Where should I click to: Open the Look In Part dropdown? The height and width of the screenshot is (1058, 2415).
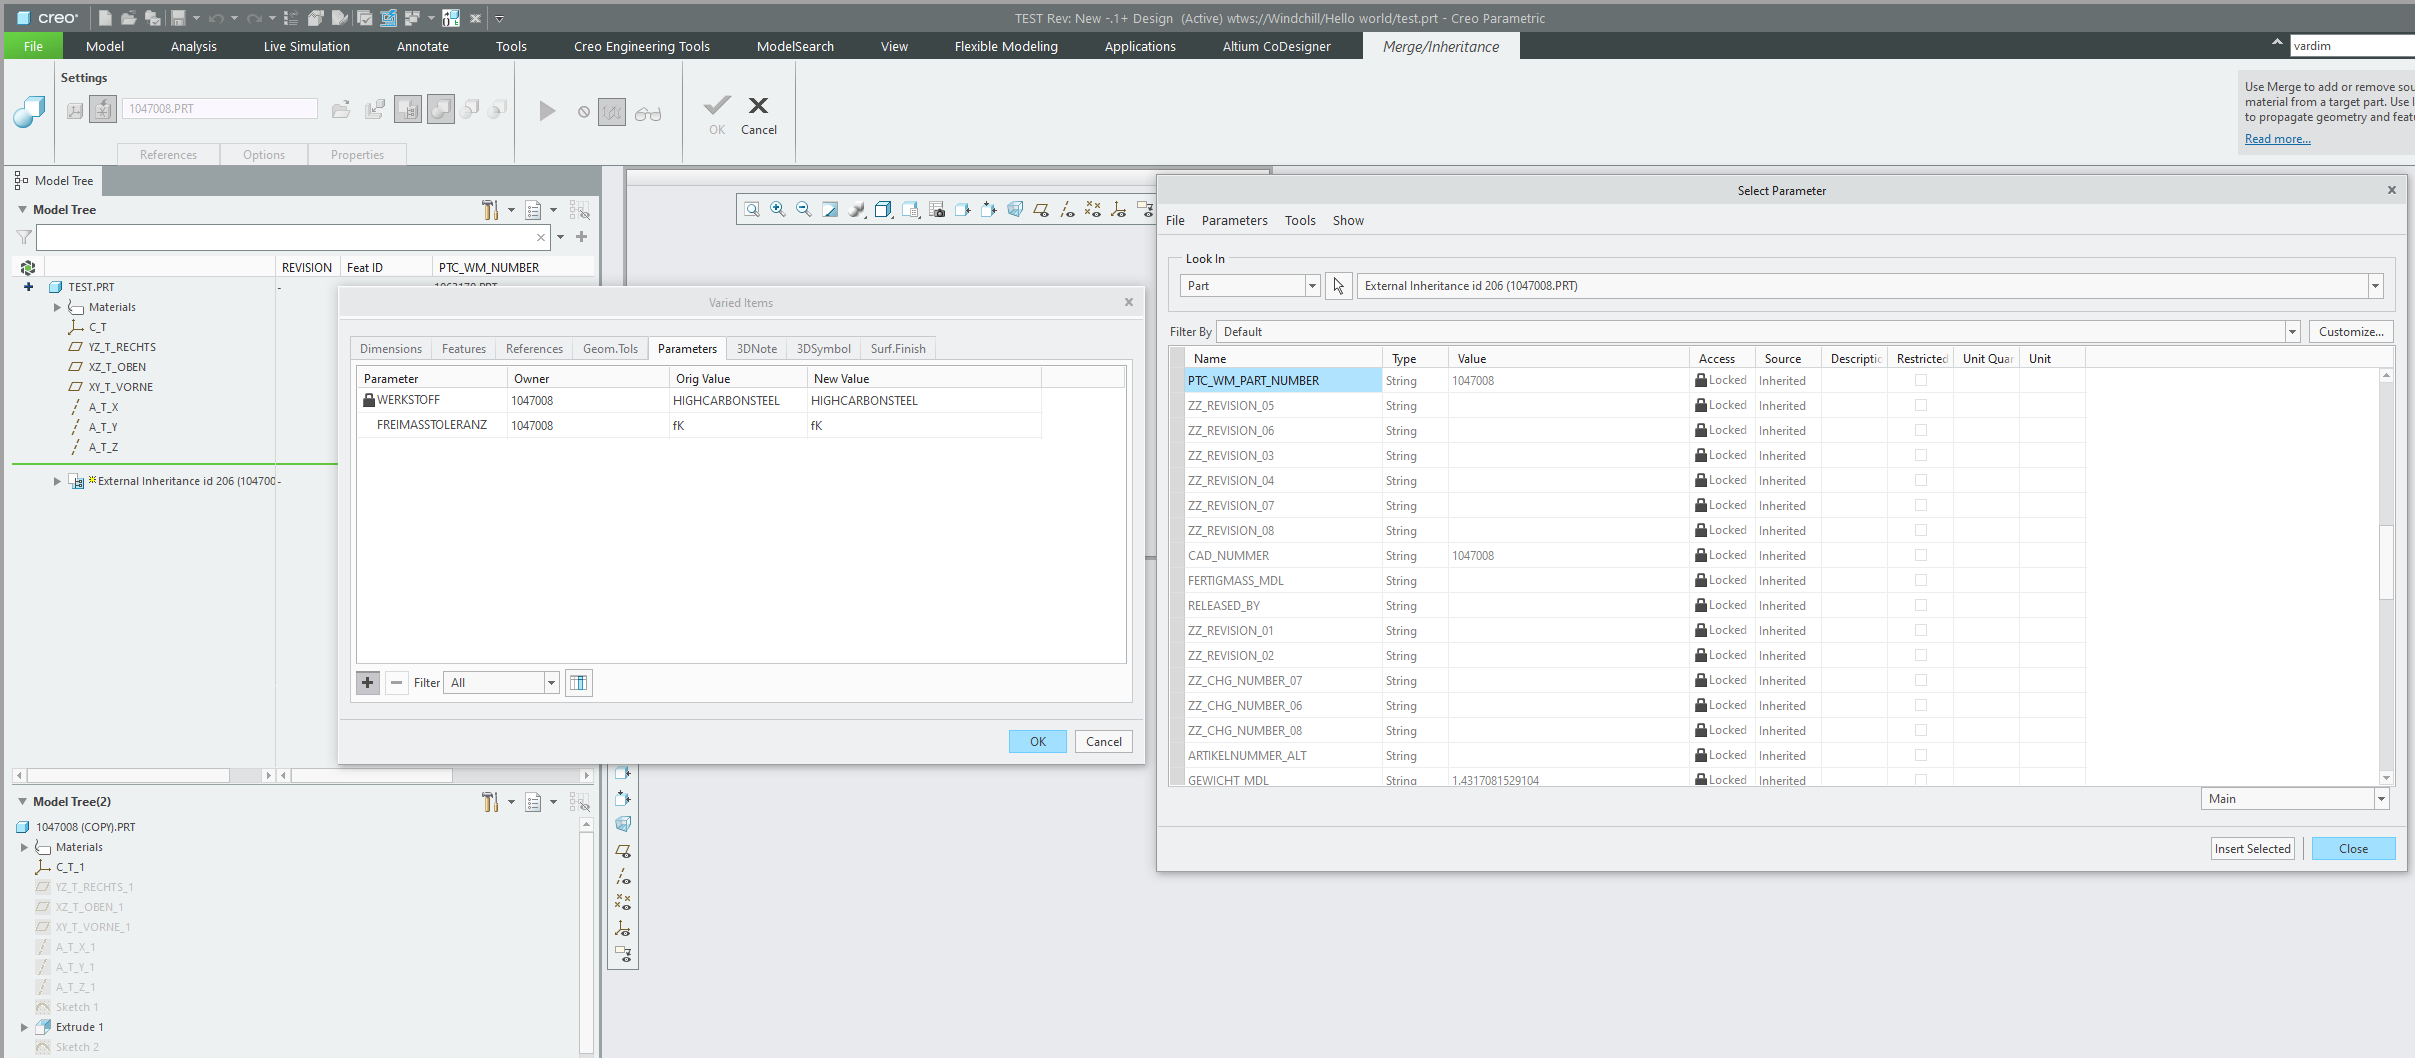pyautogui.click(x=1311, y=285)
